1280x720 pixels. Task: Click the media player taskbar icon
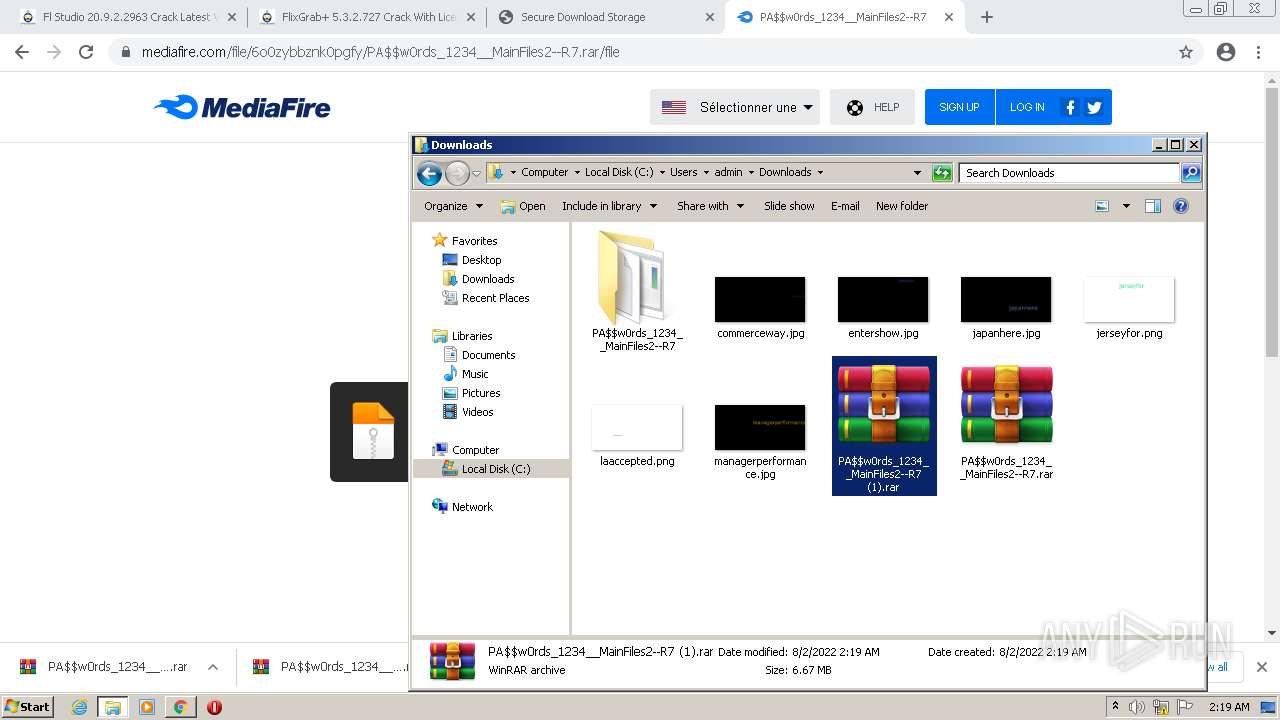click(147, 707)
